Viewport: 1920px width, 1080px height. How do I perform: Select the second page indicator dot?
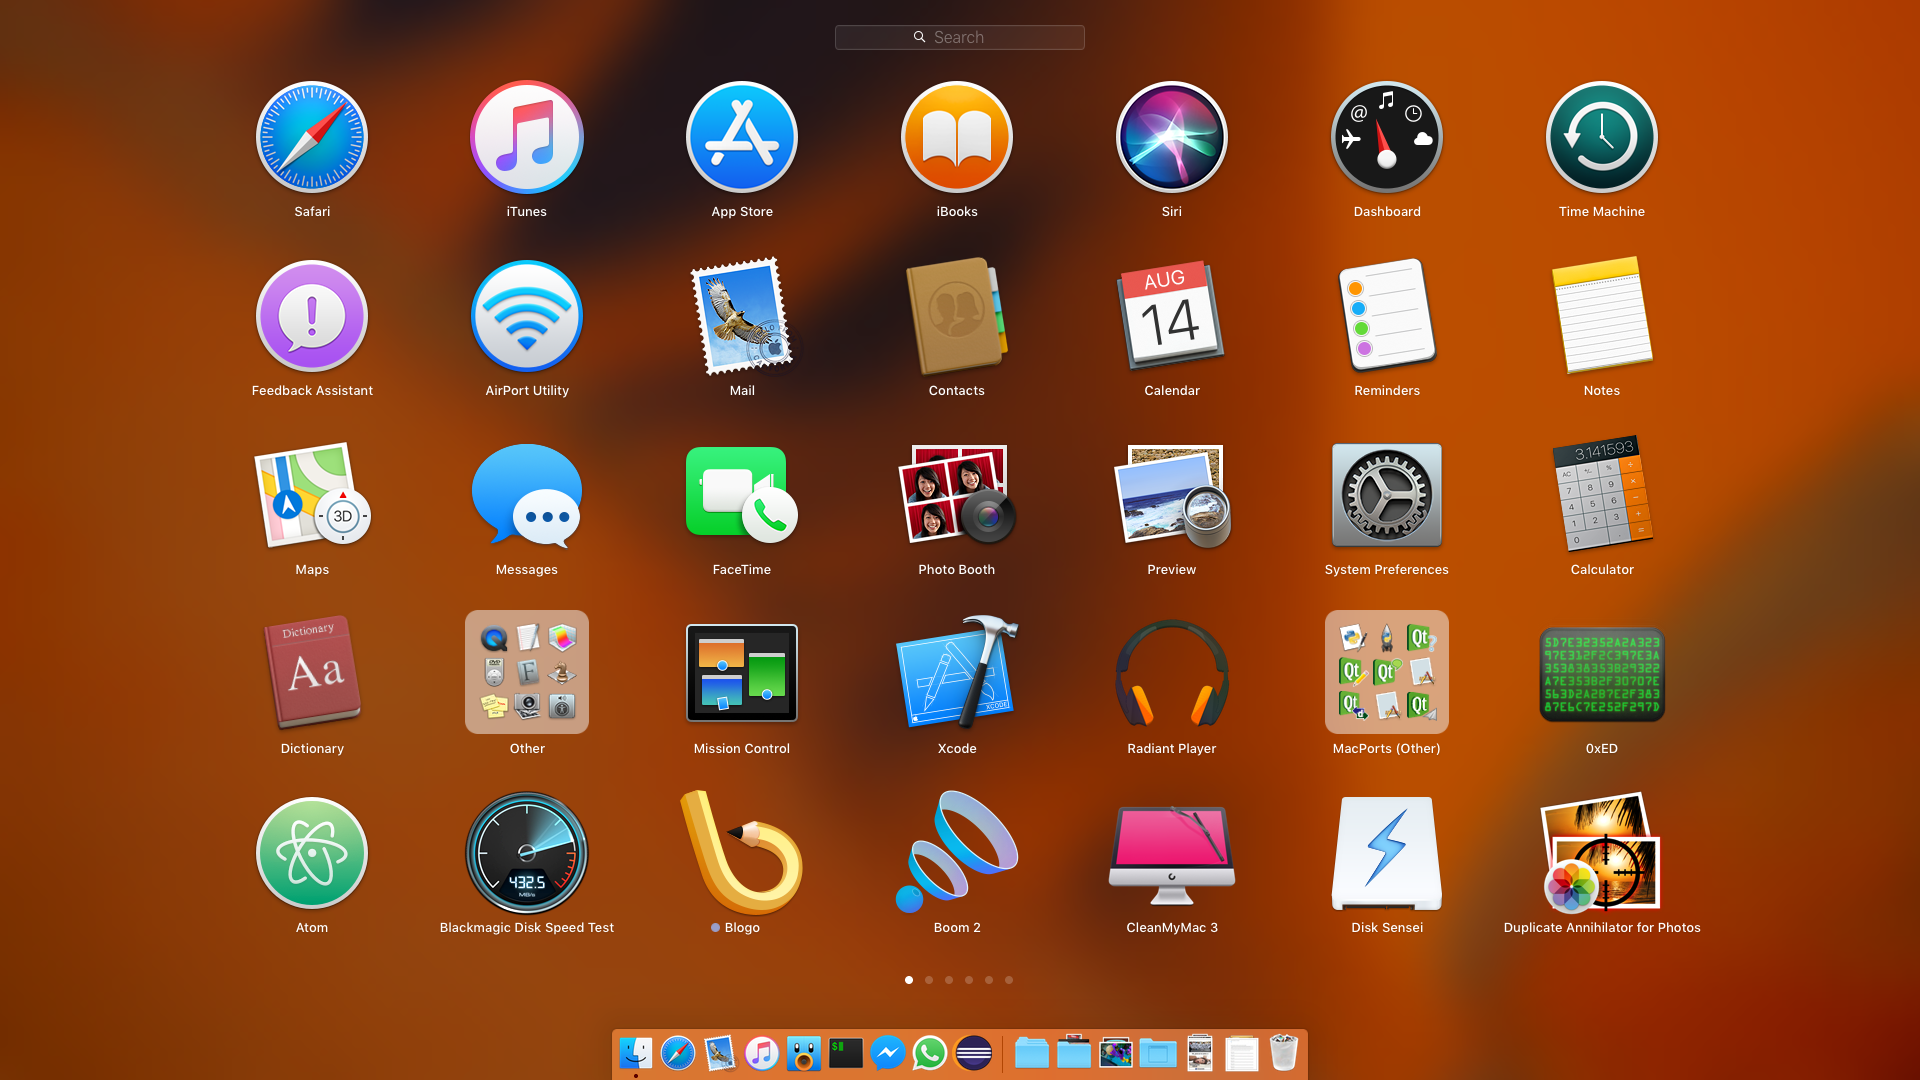click(930, 978)
